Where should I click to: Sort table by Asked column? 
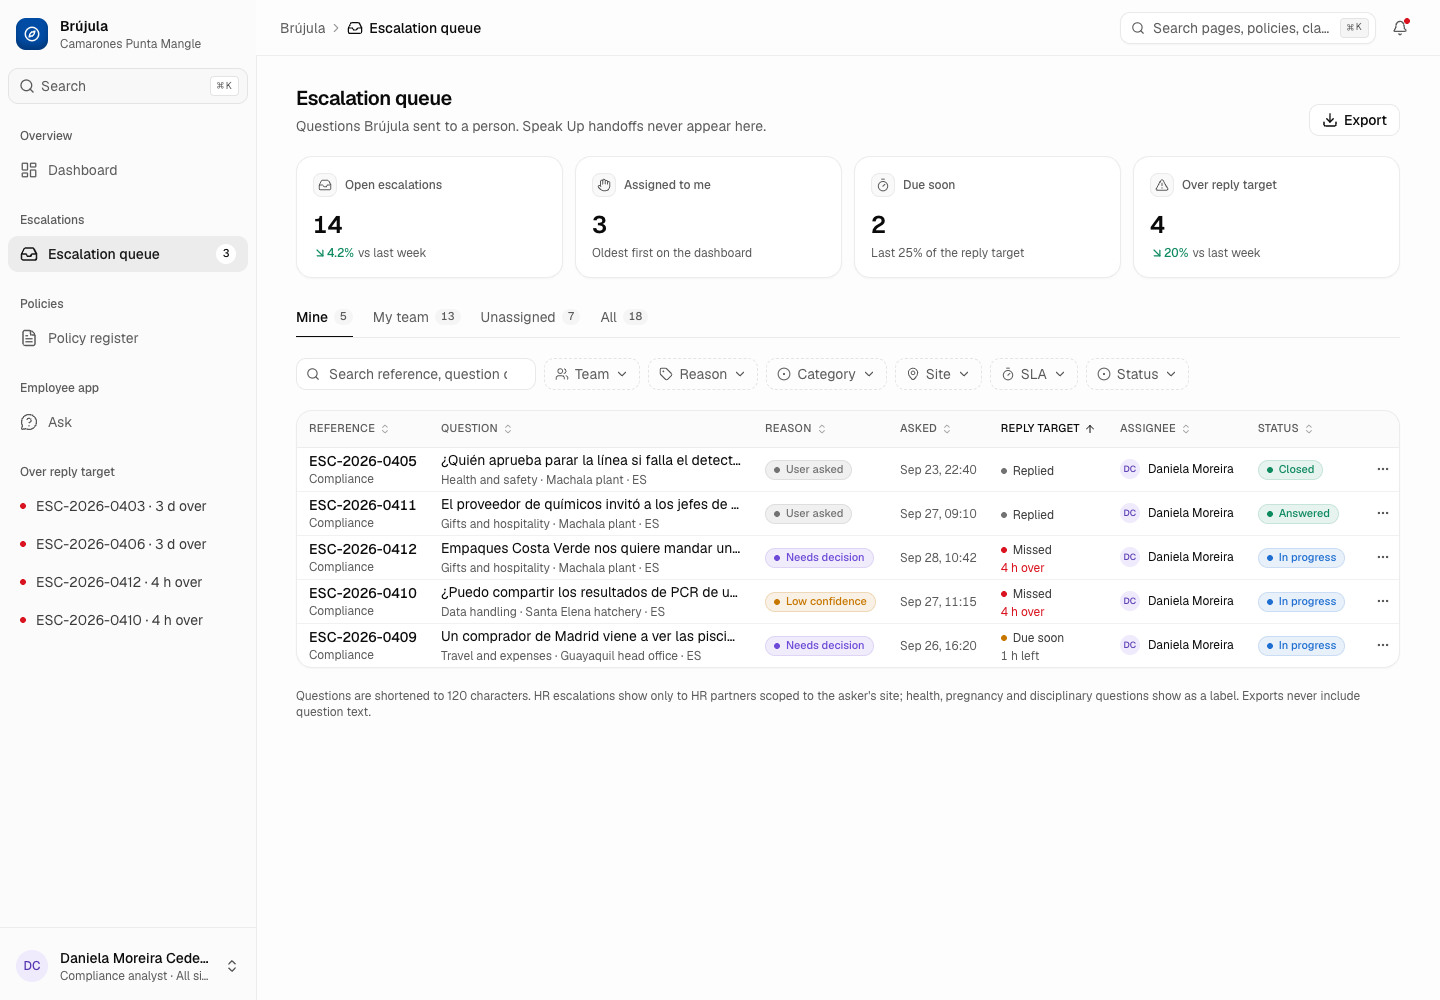pos(926,428)
